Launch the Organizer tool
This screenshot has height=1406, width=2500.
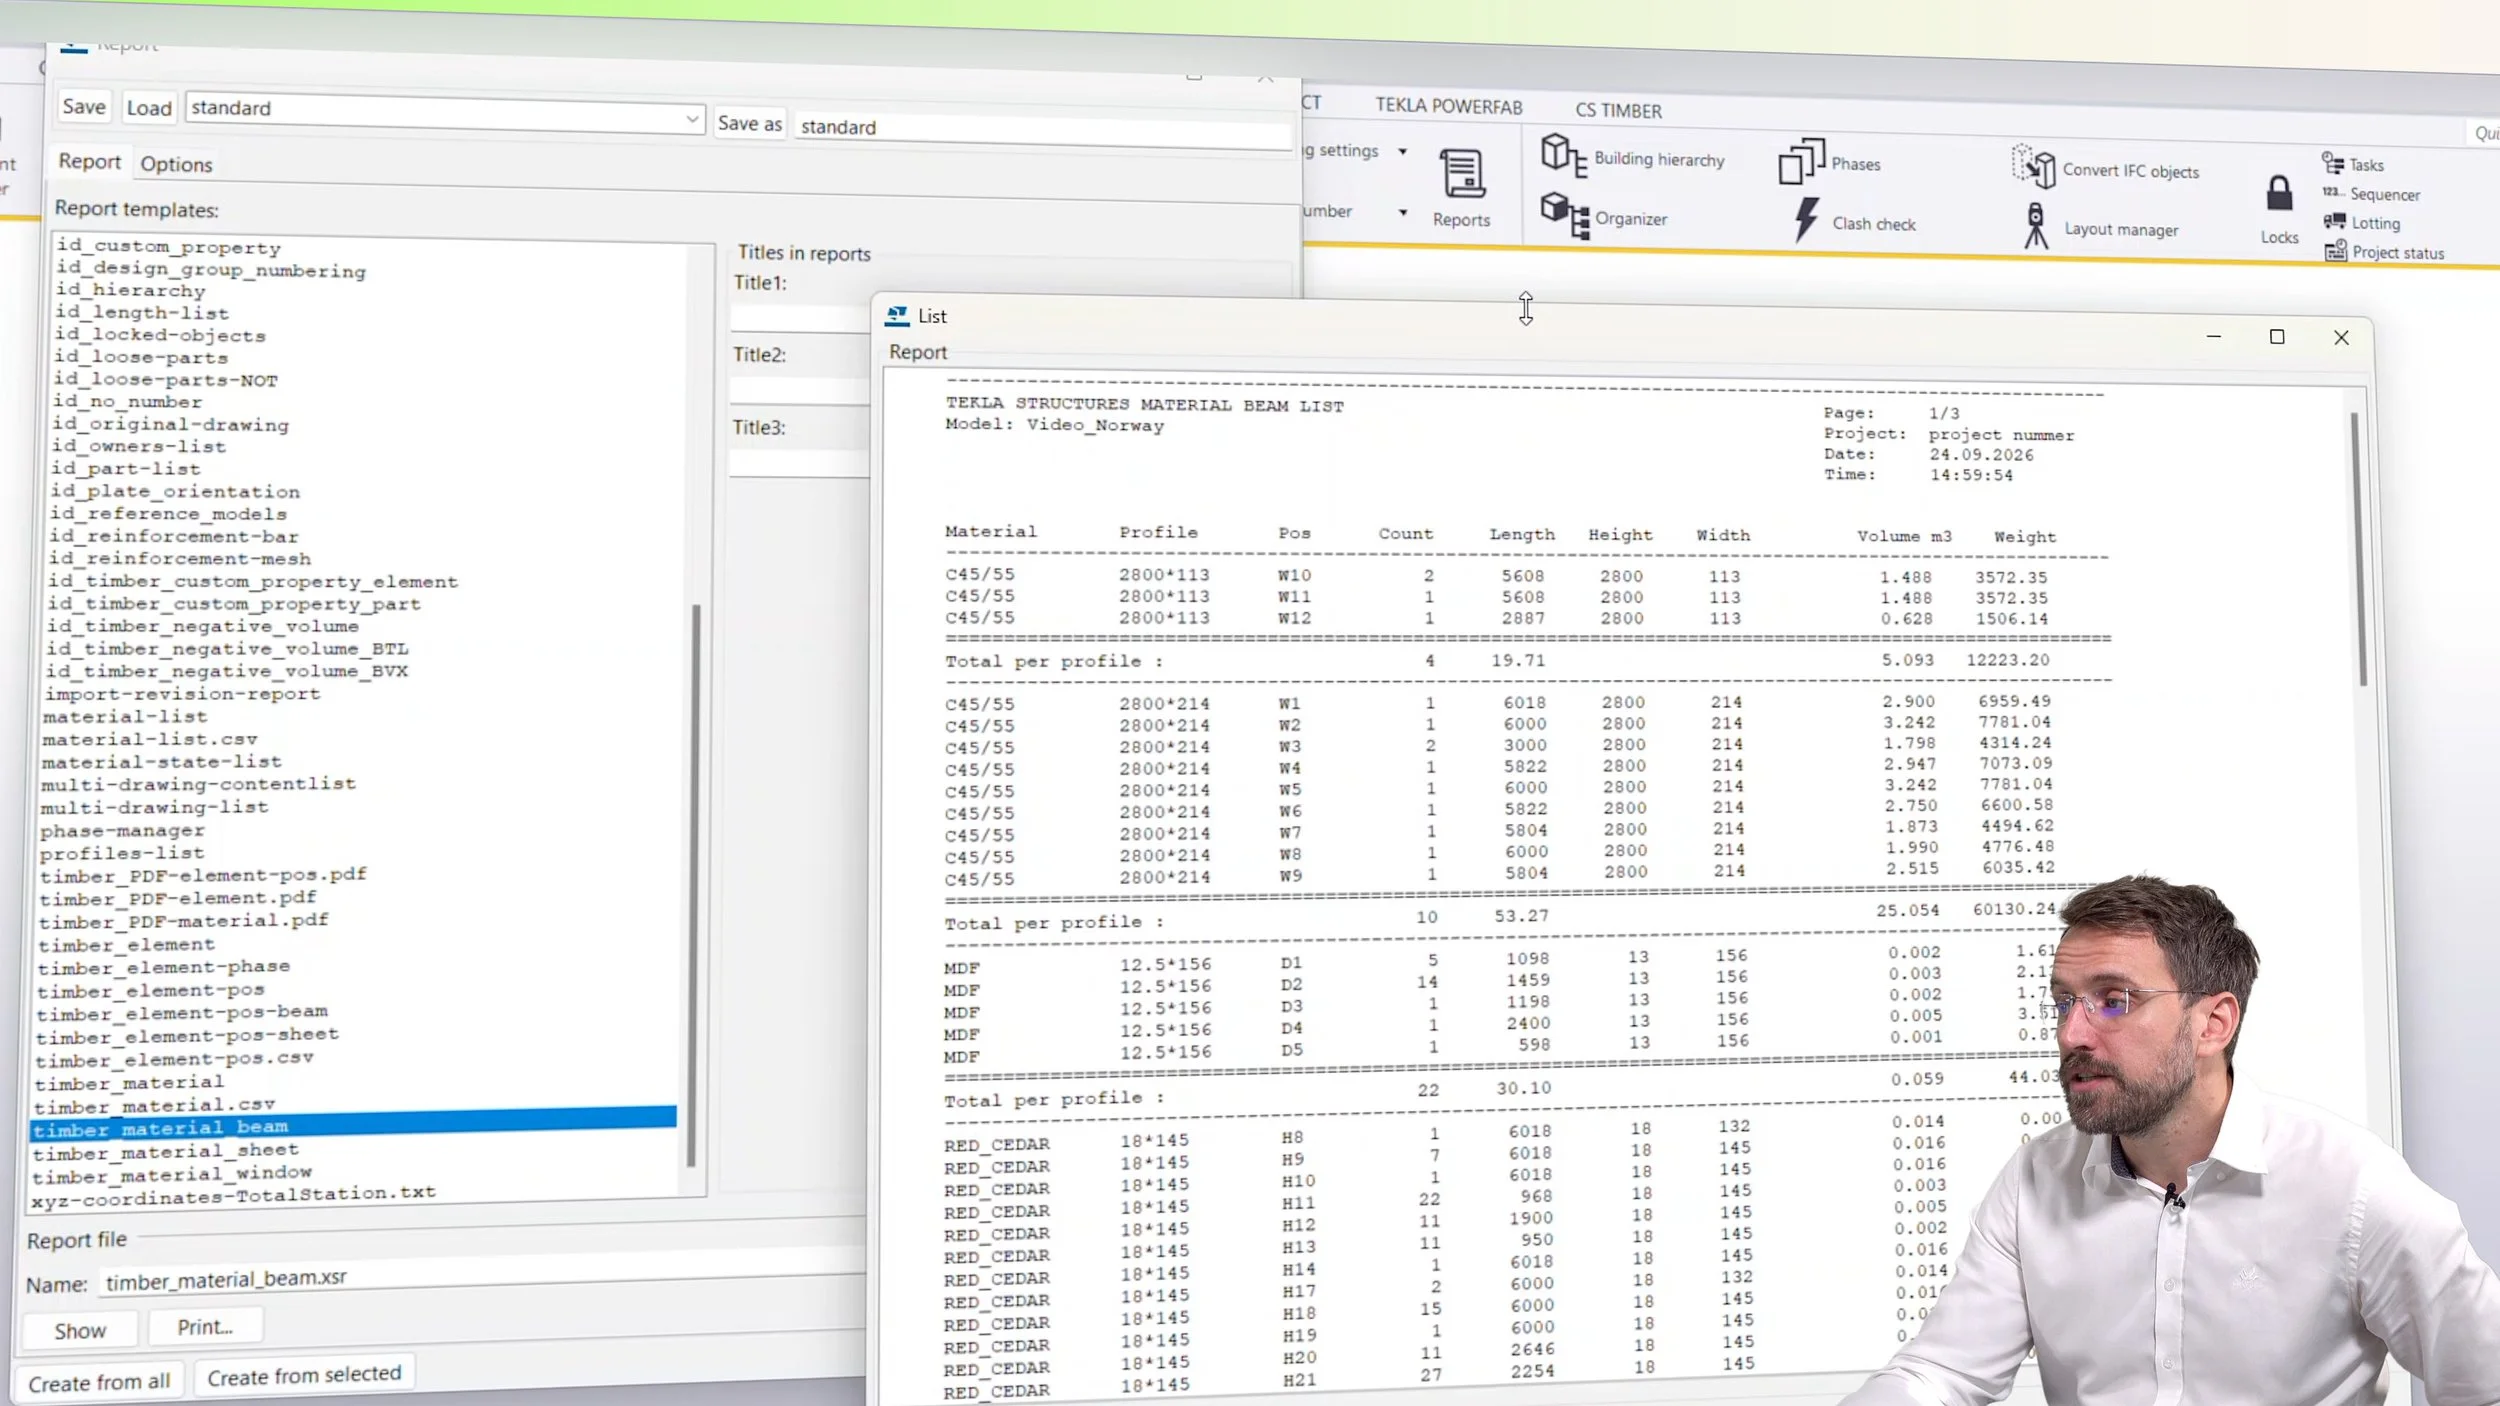click(1603, 216)
